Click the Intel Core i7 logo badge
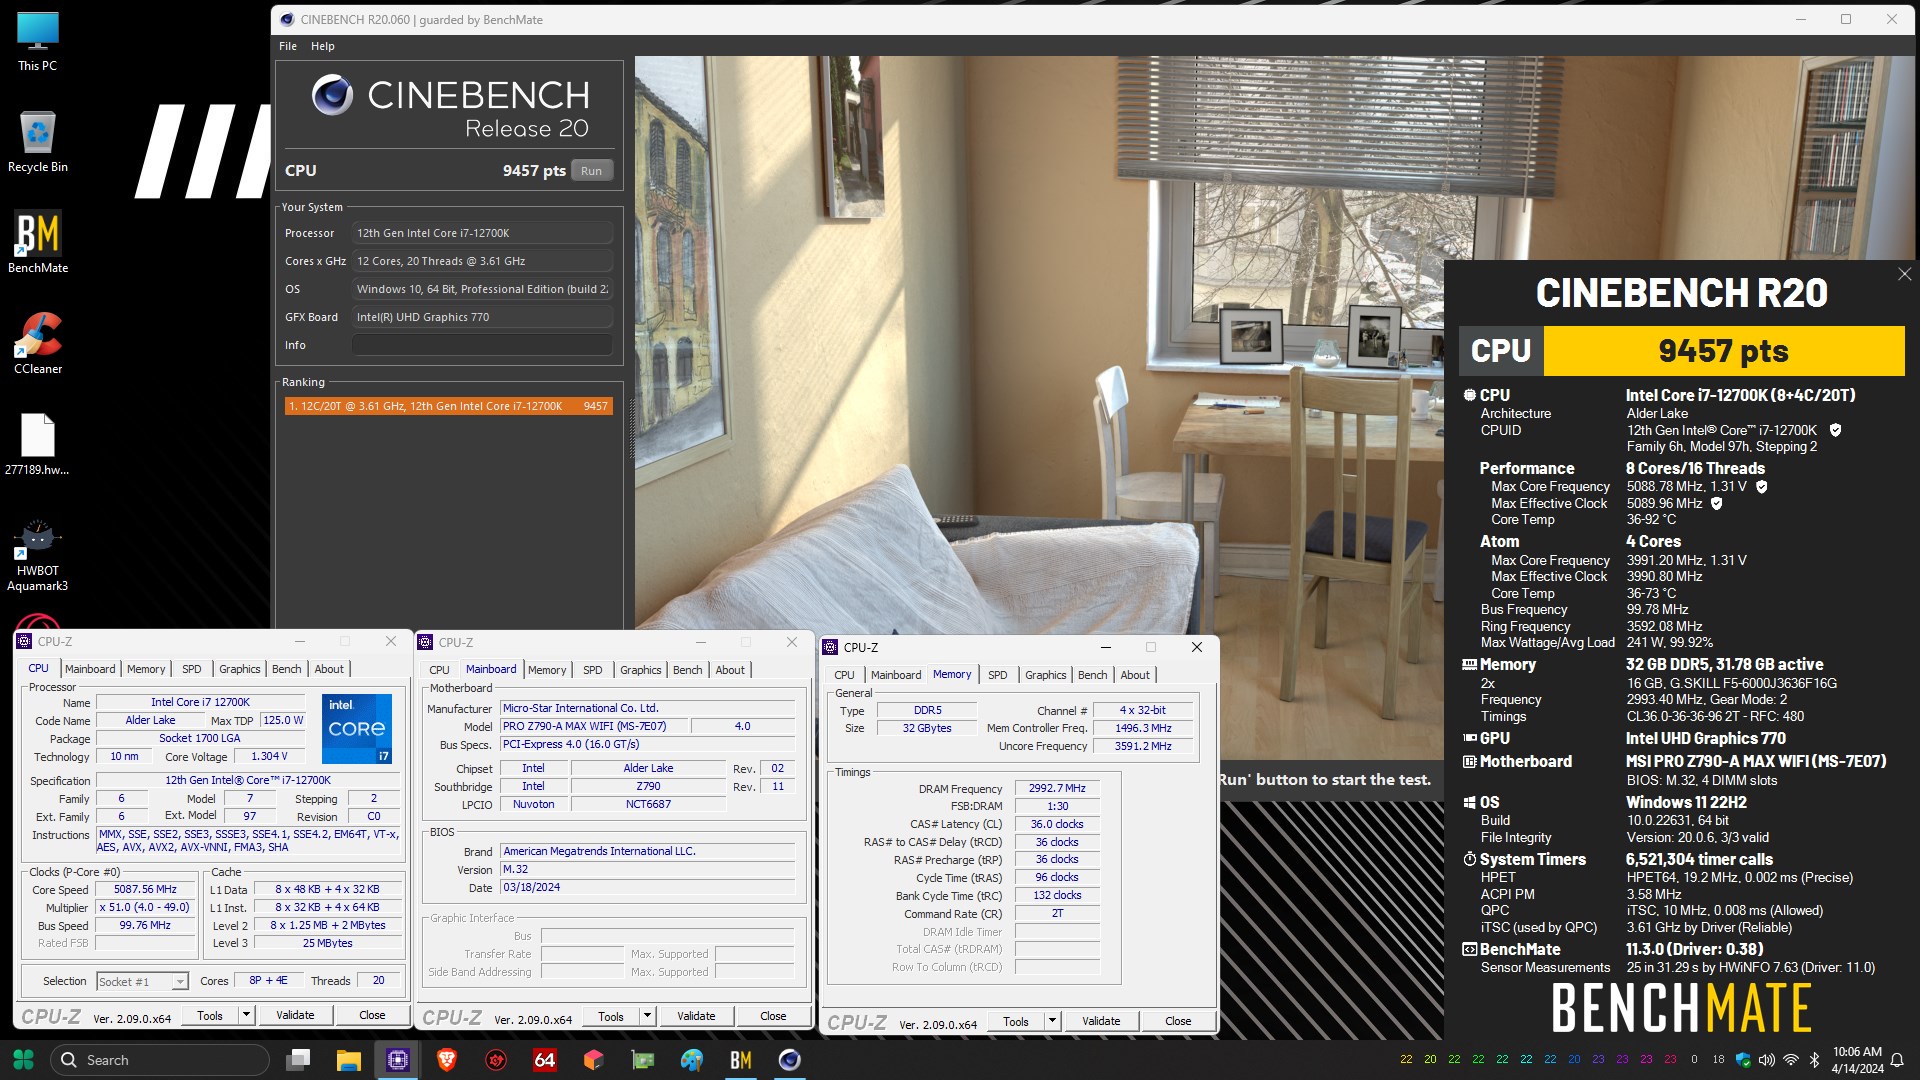This screenshot has height=1080, width=1920. [x=356, y=728]
